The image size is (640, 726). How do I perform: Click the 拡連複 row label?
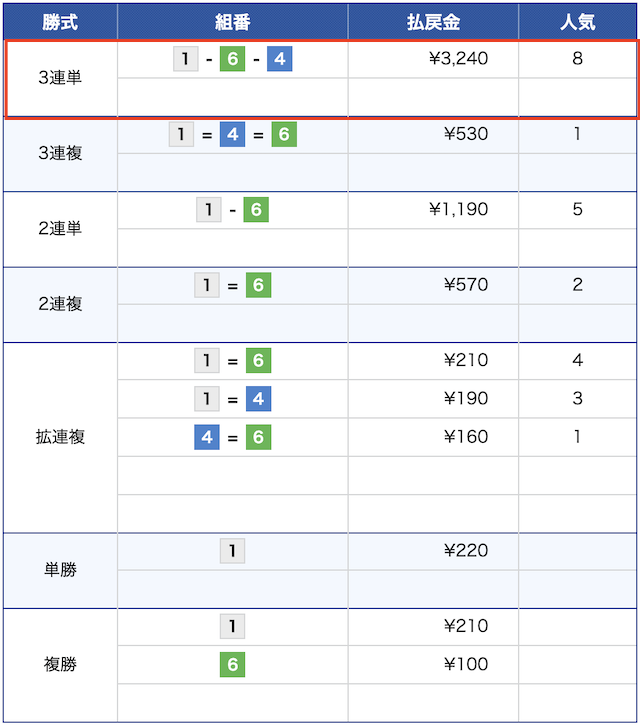[x=60, y=437]
